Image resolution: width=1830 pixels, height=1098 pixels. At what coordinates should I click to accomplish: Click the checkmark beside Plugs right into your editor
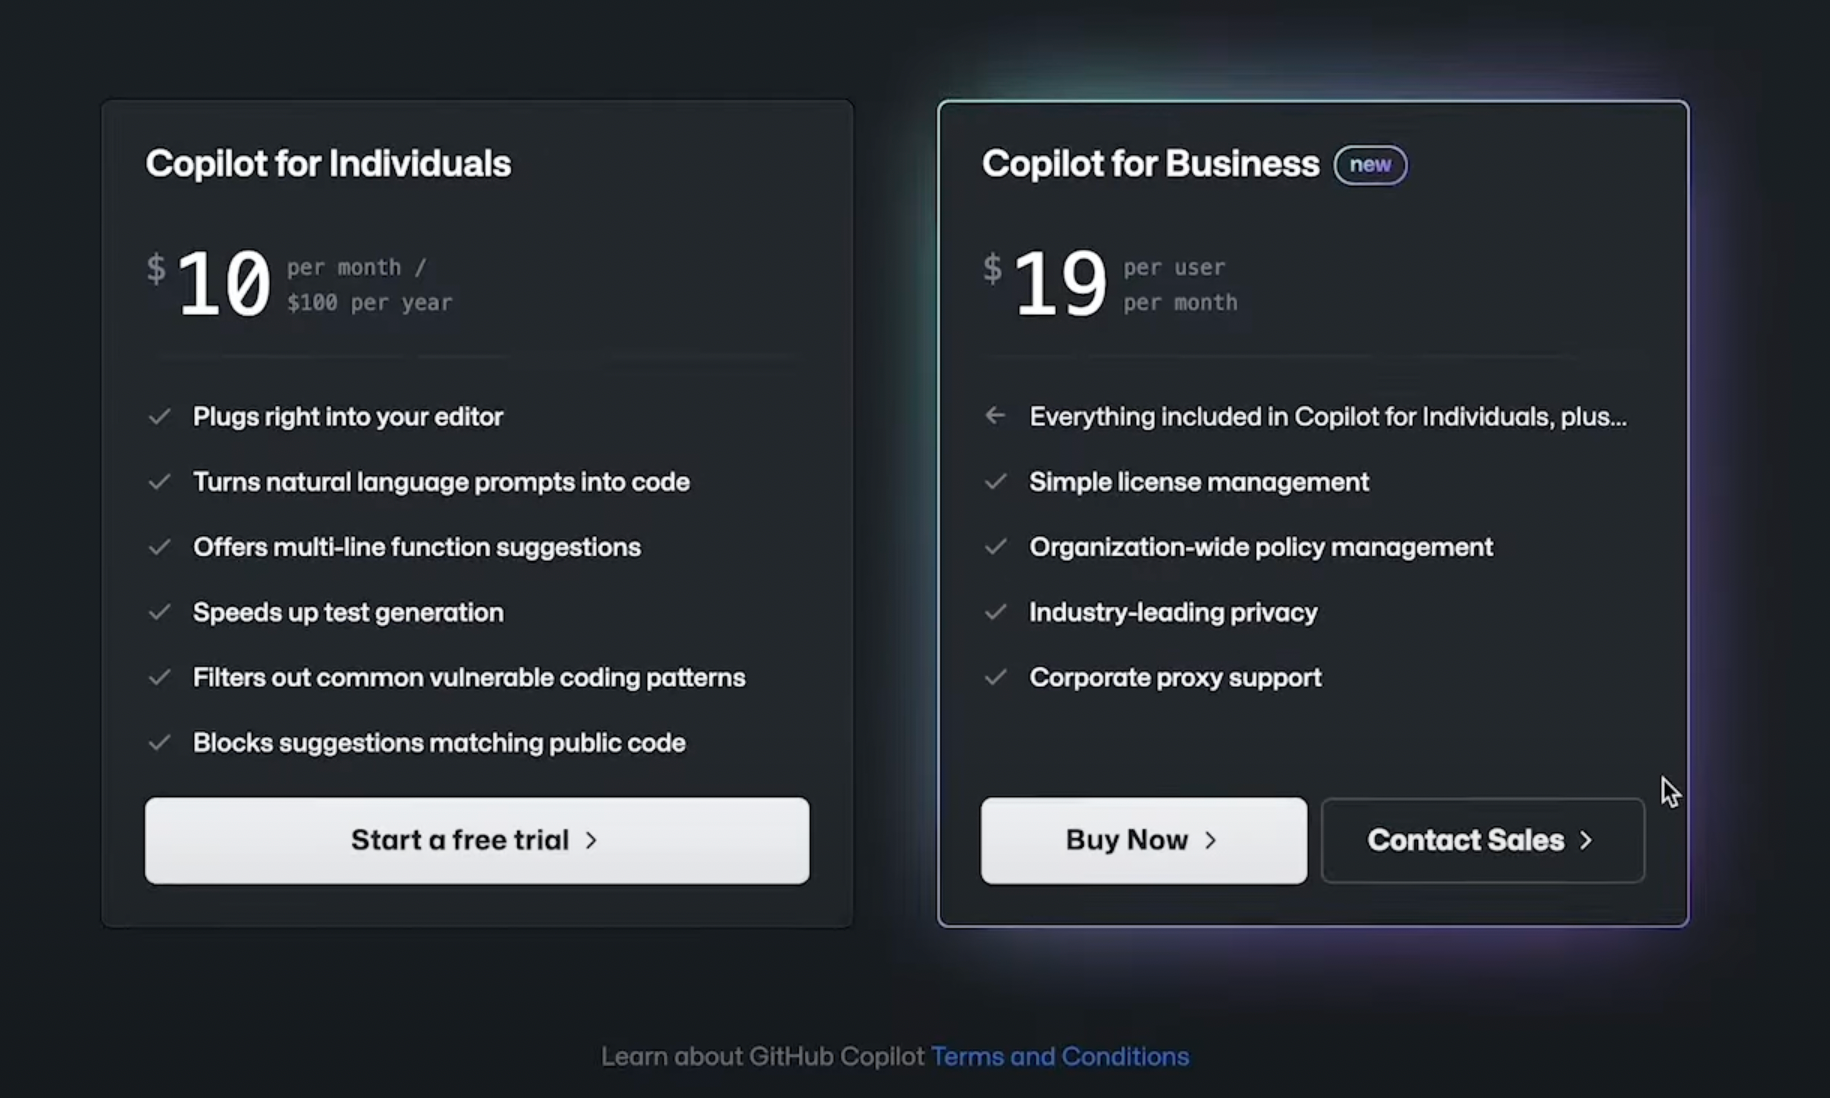pos(160,417)
